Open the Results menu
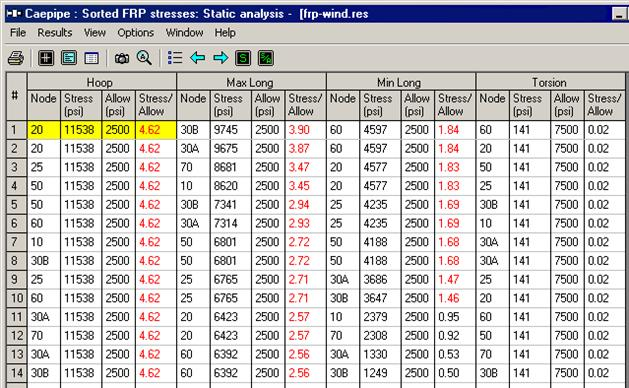629x388 pixels. tap(55, 33)
